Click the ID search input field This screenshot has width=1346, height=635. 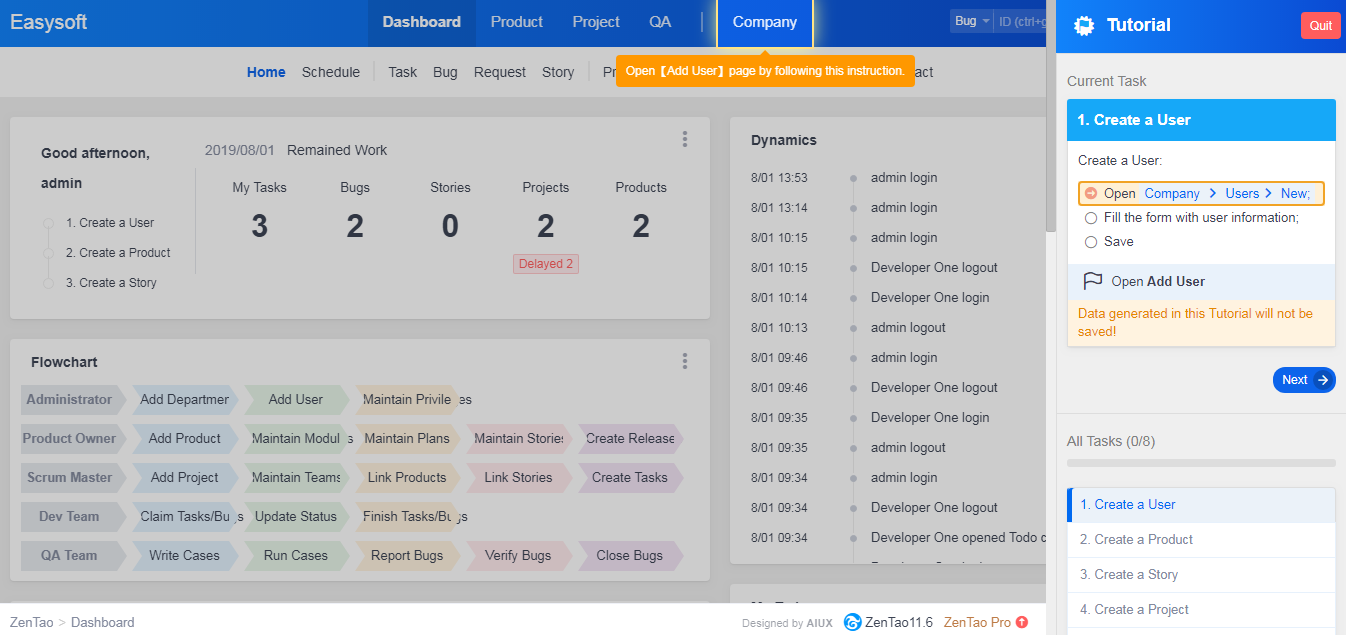pyautogui.click(x=1022, y=21)
